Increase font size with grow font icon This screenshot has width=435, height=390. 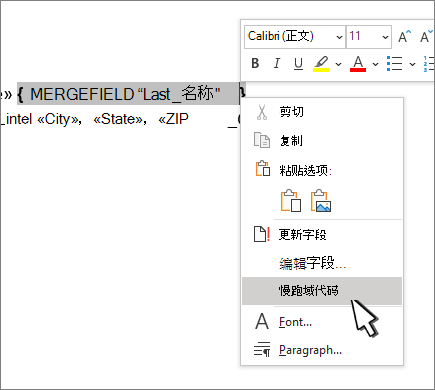[x=405, y=36]
